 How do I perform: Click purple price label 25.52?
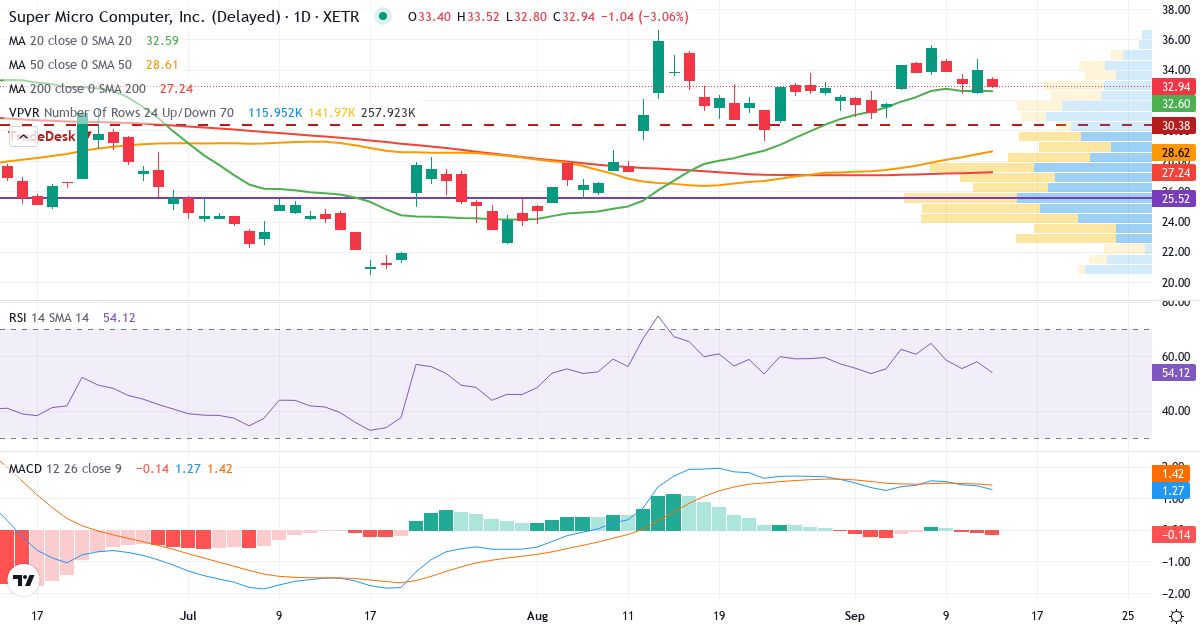coord(1173,198)
